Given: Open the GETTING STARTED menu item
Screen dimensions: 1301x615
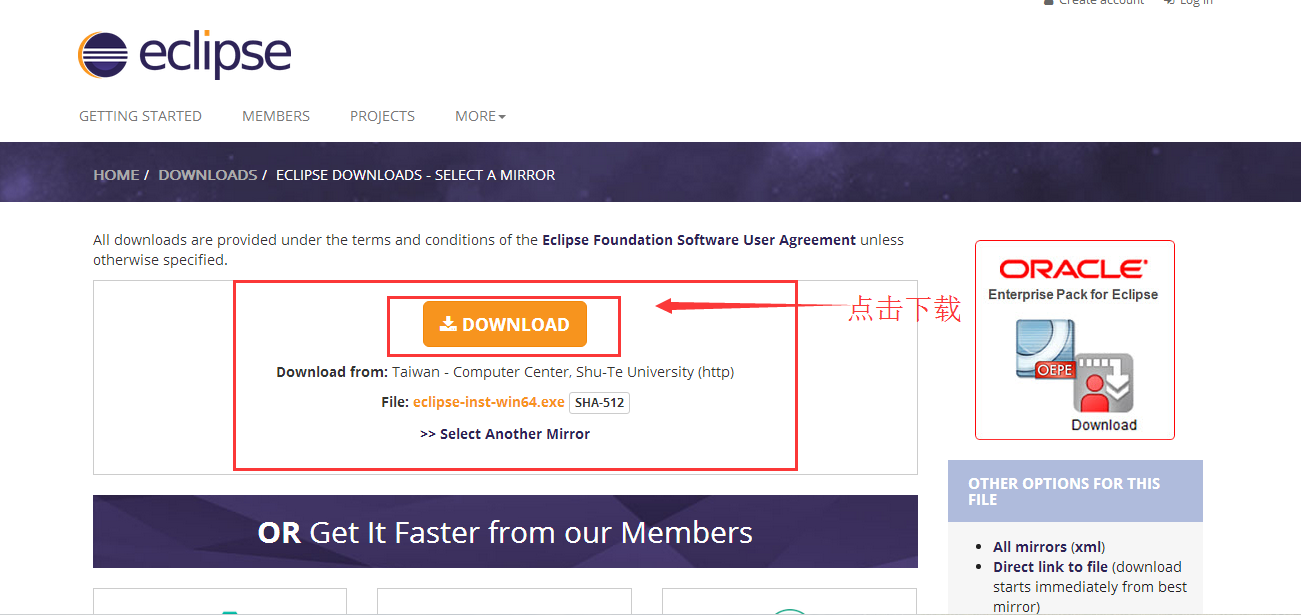Looking at the screenshot, I should (x=140, y=116).
